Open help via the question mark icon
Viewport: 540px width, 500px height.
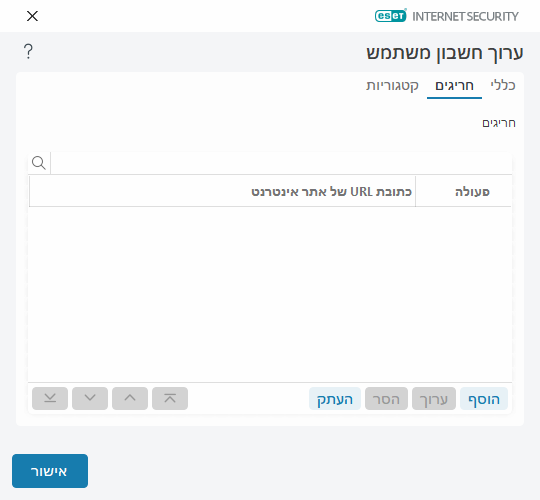pyautogui.click(x=29, y=52)
